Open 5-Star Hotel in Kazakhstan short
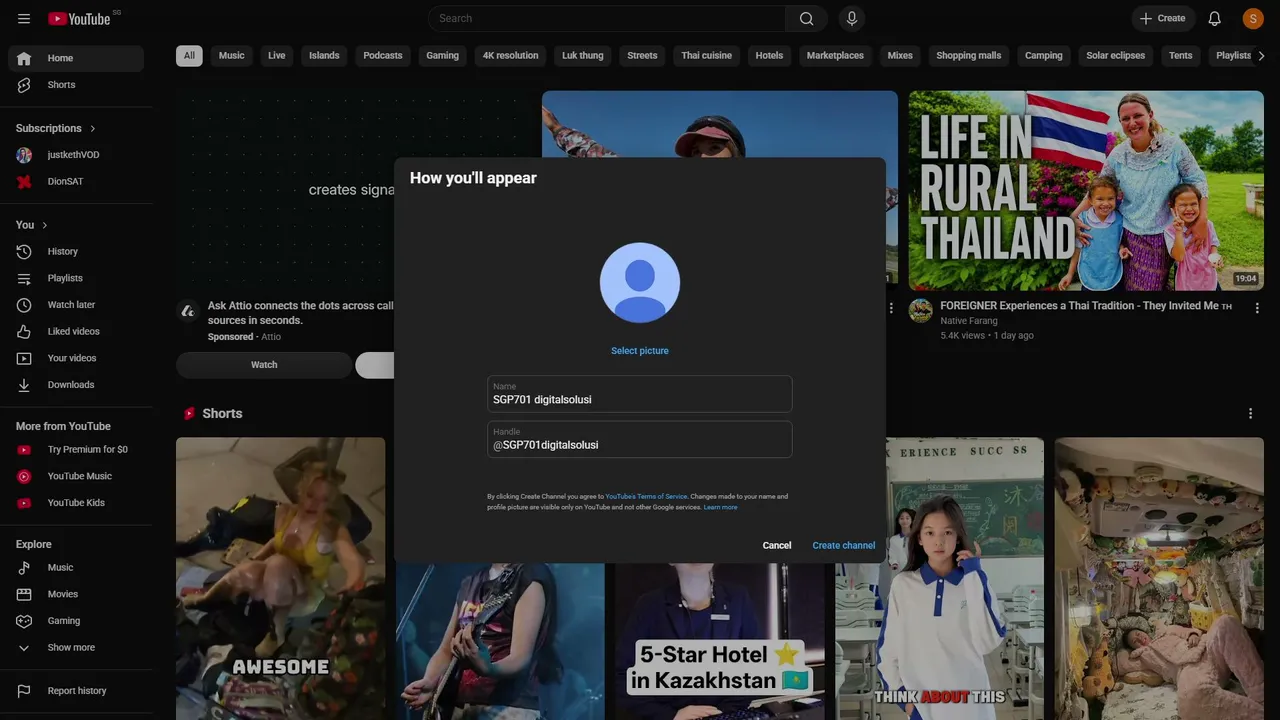This screenshot has width=1280, height=720. click(720, 640)
